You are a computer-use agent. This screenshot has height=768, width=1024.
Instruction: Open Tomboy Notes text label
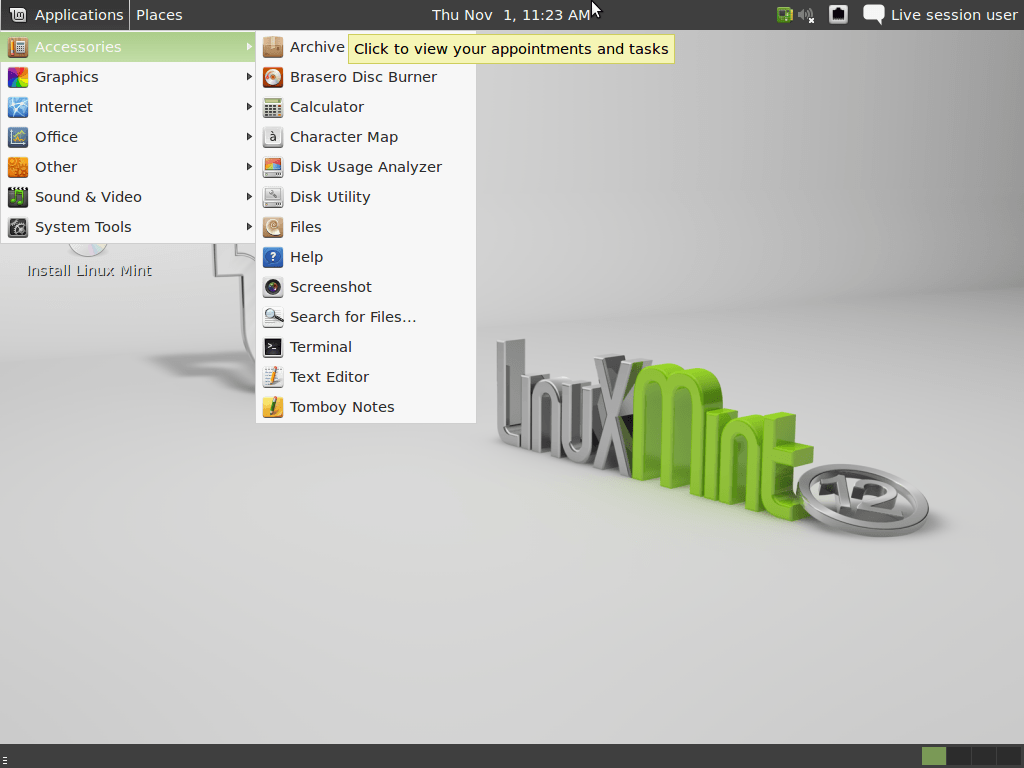(x=342, y=408)
